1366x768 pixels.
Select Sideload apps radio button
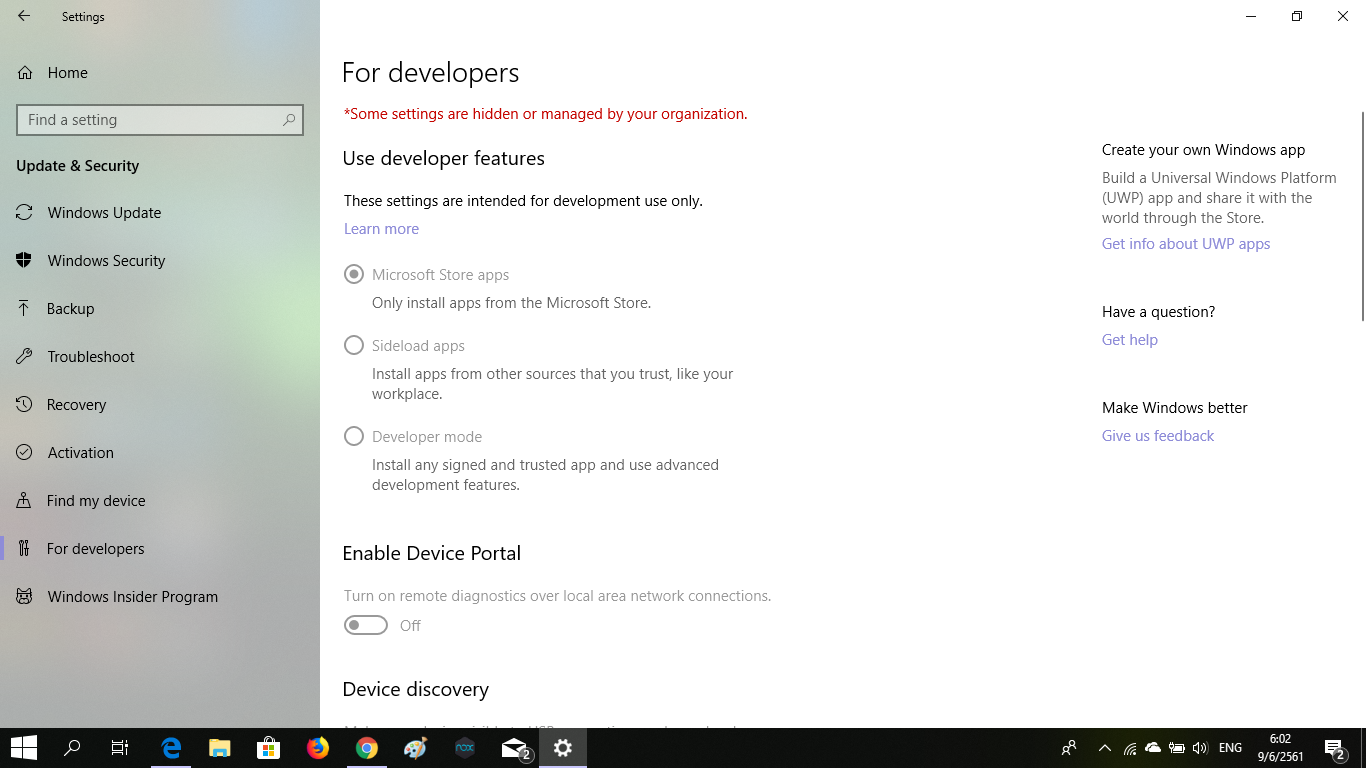coord(354,345)
